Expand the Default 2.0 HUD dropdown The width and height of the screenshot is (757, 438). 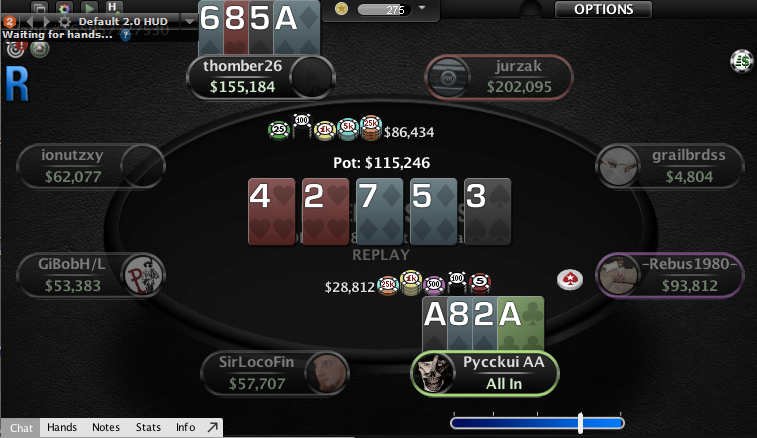pos(190,21)
